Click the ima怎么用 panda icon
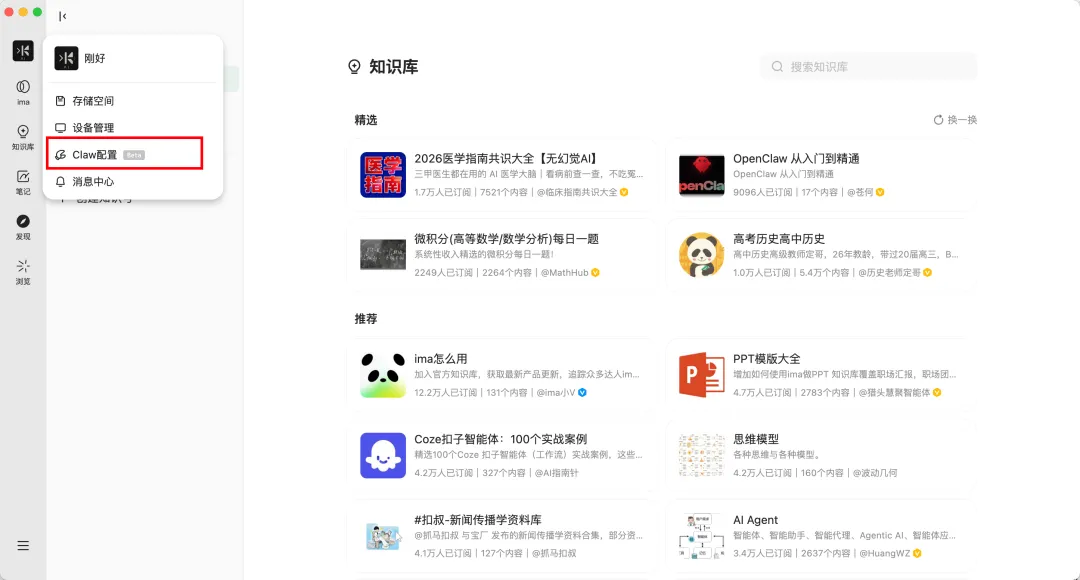This screenshot has width=1080, height=580. (x=382, y=375)
